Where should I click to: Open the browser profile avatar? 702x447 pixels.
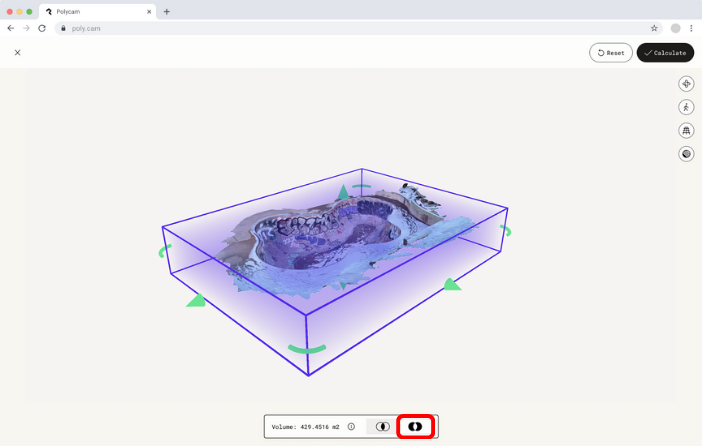pos(676,28)
